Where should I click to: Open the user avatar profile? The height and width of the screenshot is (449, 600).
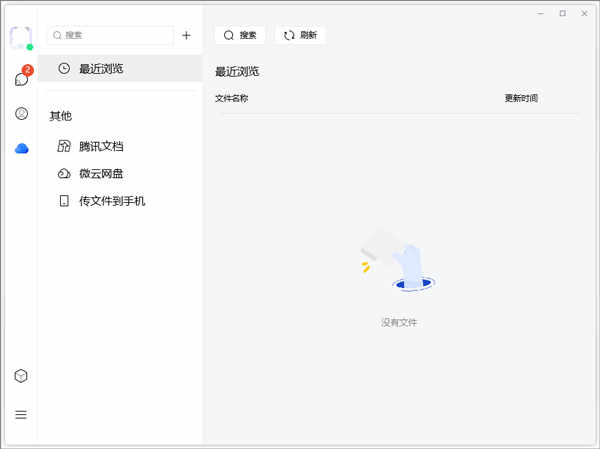[21, 38]
